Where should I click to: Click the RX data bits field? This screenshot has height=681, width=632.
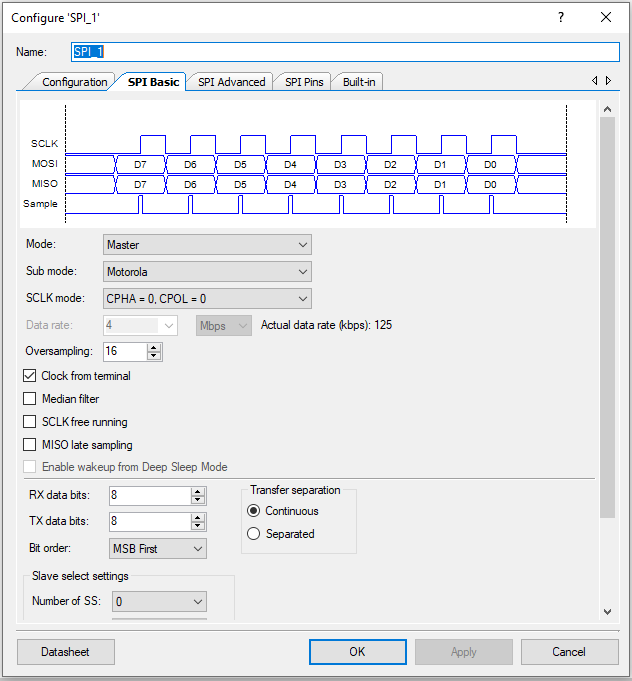(x=150, y=496)
